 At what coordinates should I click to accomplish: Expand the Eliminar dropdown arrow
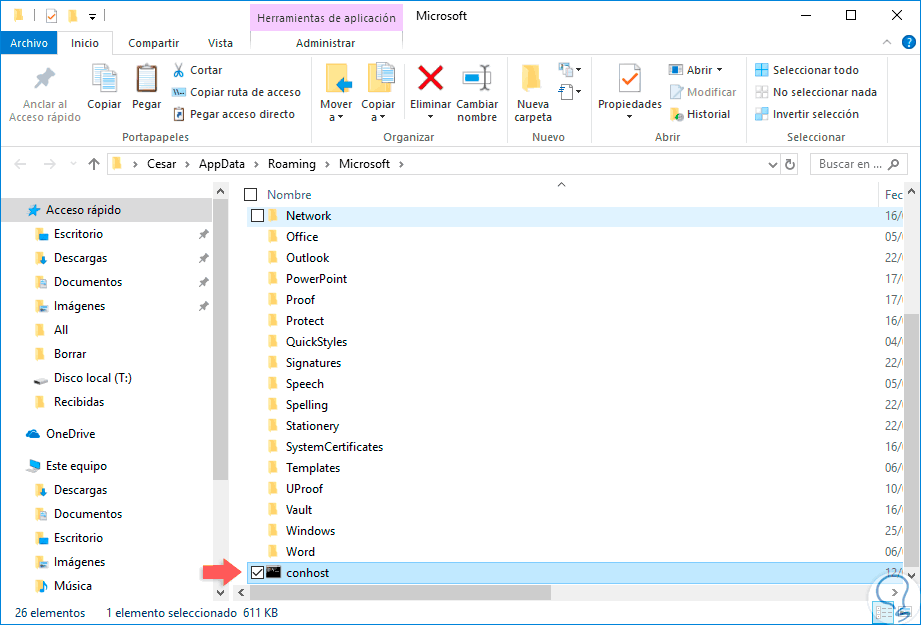click(x=430, y=117)
